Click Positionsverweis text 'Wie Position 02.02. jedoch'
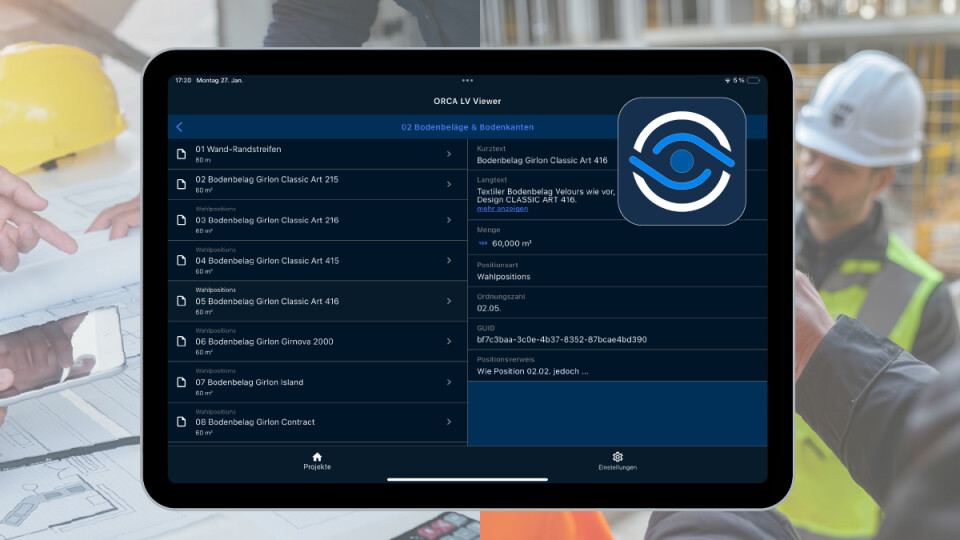Viewport: 960px width, 540px height. click(x=533, y=371)
